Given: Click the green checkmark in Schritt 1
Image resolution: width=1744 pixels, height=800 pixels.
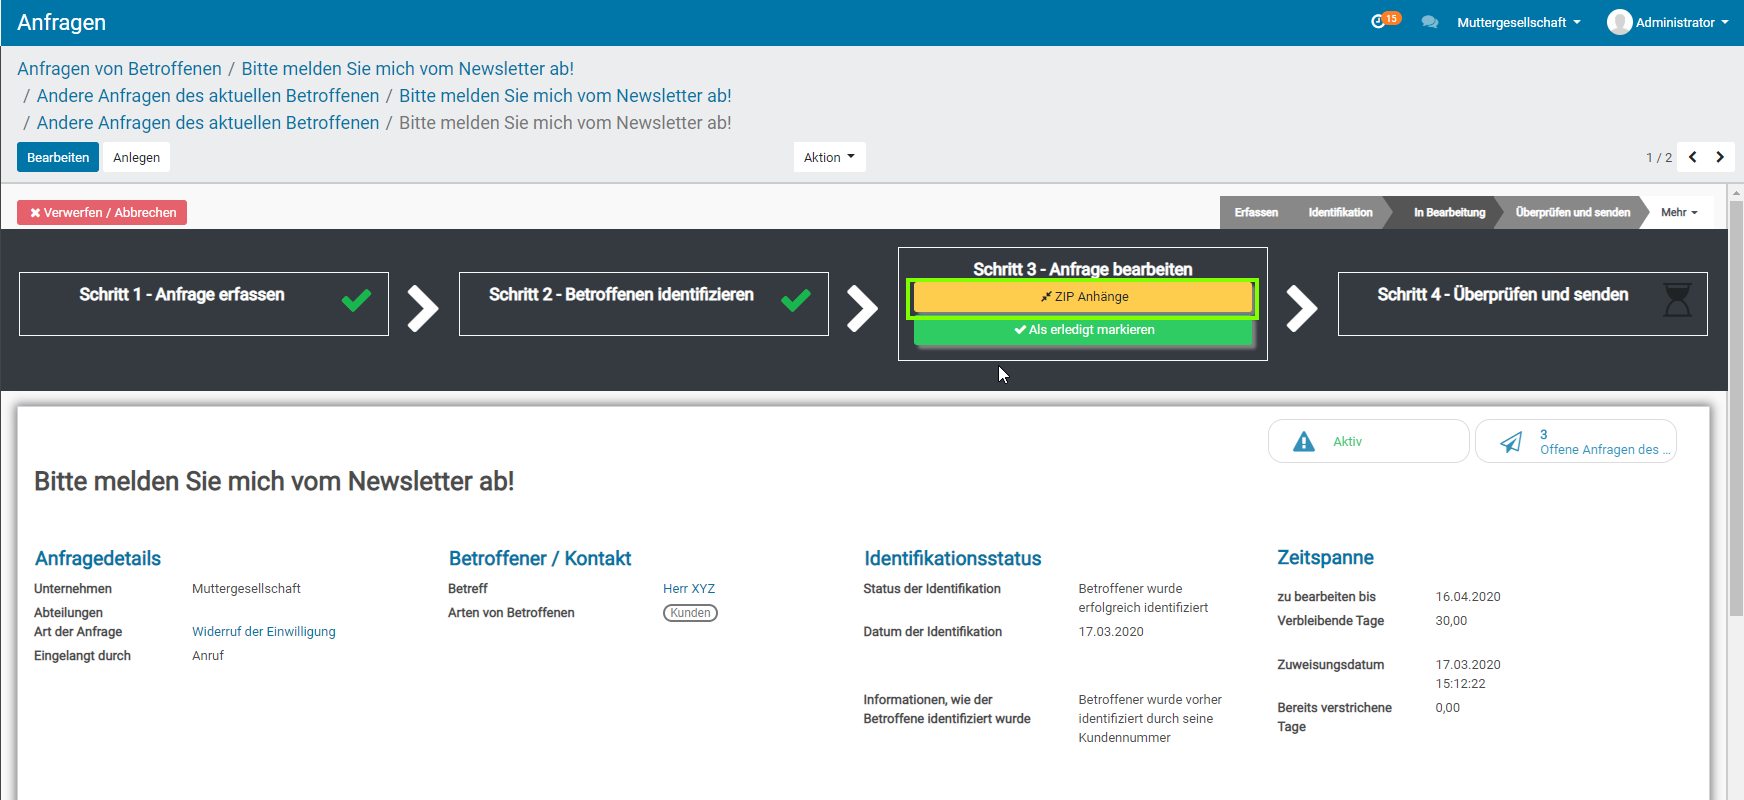Looking at the screenshot, I should [x=356, y=300].
